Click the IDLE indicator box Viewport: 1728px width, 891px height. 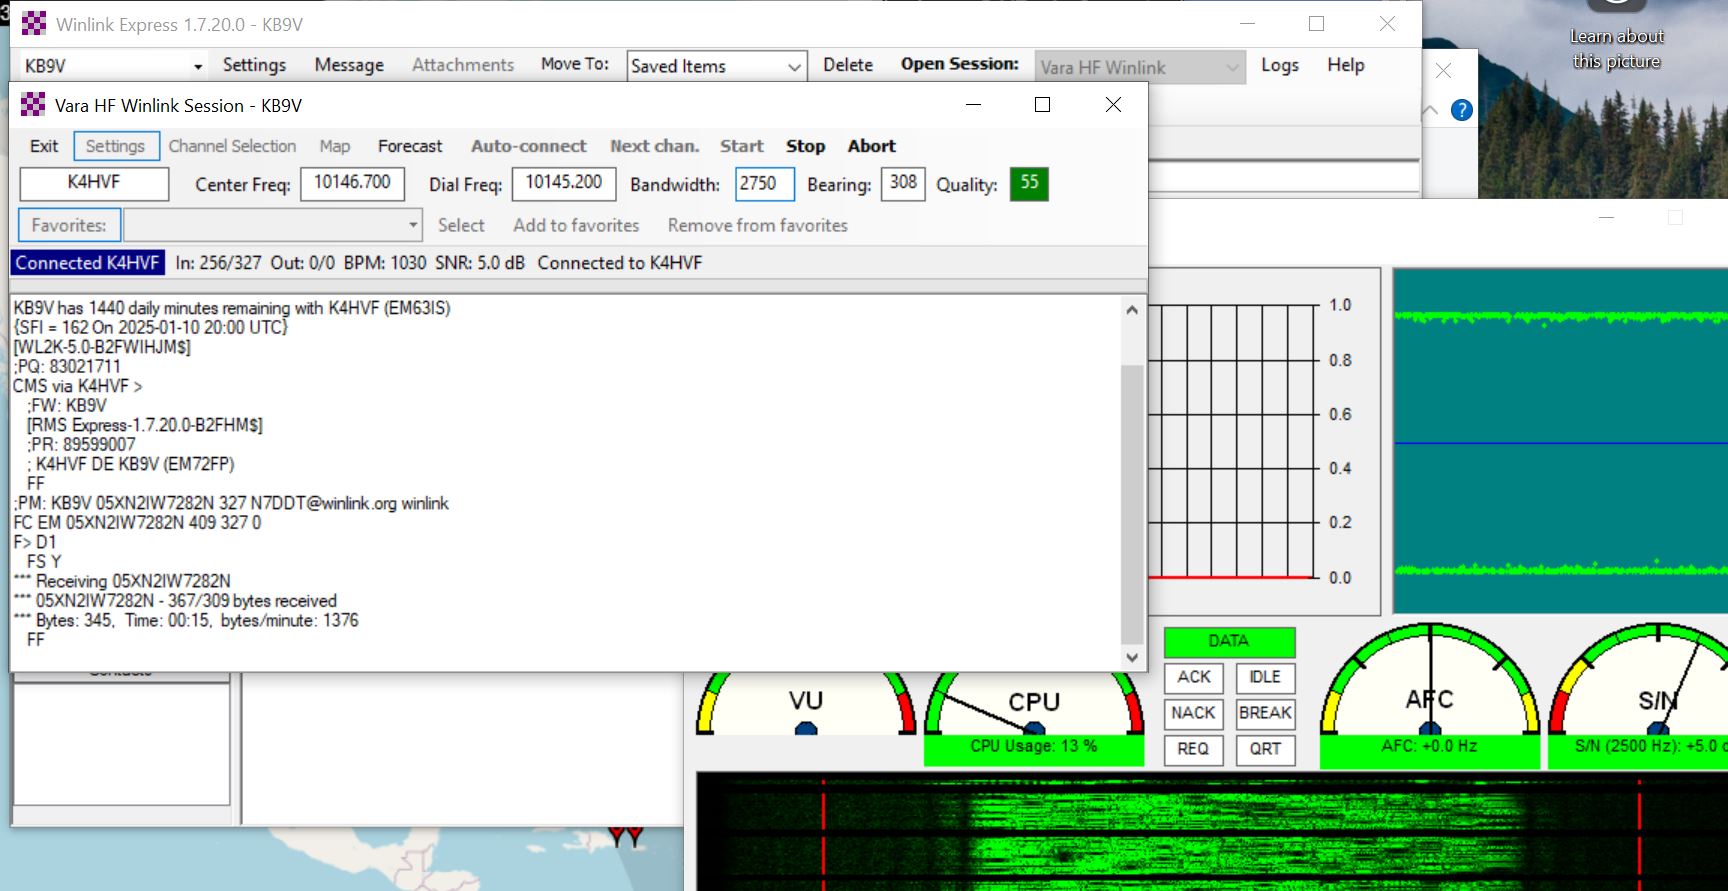pos(1265,677)
